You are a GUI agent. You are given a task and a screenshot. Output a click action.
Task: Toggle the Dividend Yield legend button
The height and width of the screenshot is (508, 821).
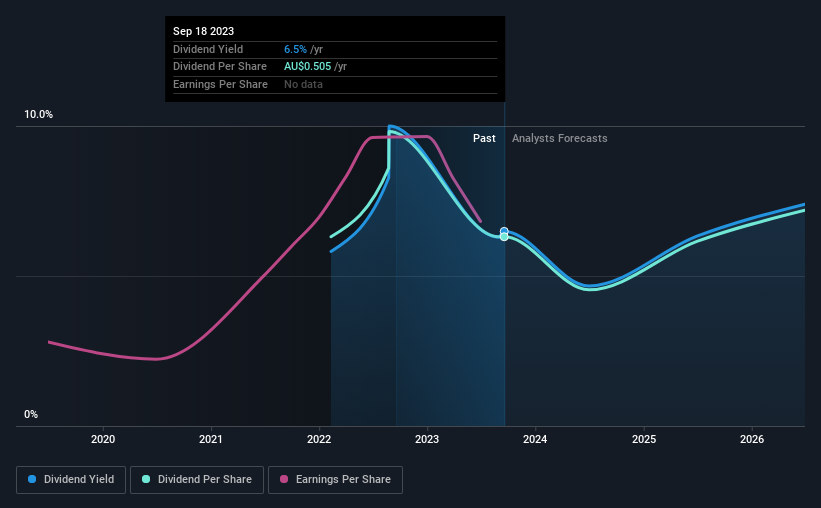(71, 480)
